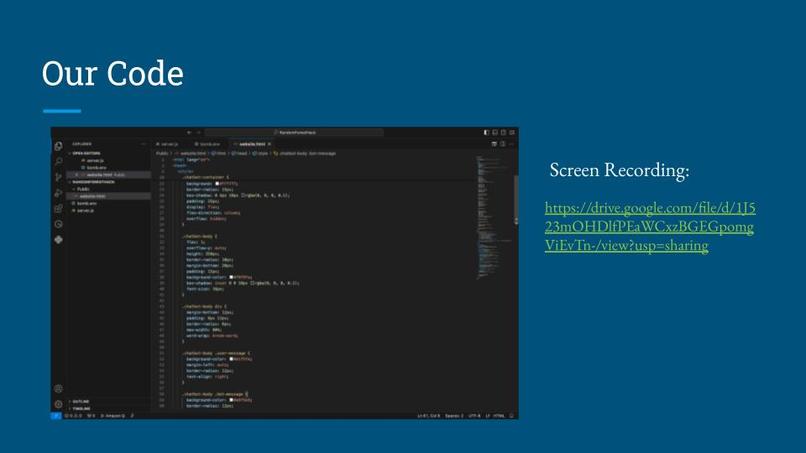Switch to the bomb.env editor tab
The image size is (806, 453).
(207, 144)
